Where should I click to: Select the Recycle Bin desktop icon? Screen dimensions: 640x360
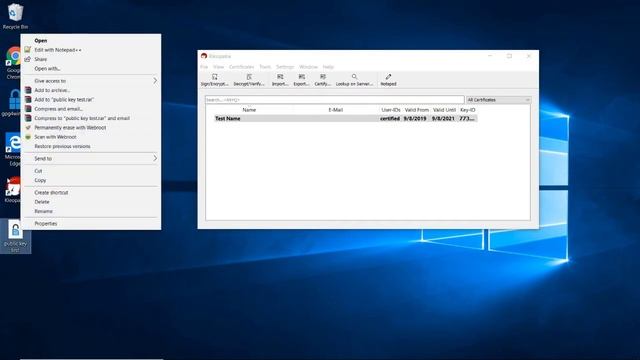pyautogui.click(x=15, y=16)
